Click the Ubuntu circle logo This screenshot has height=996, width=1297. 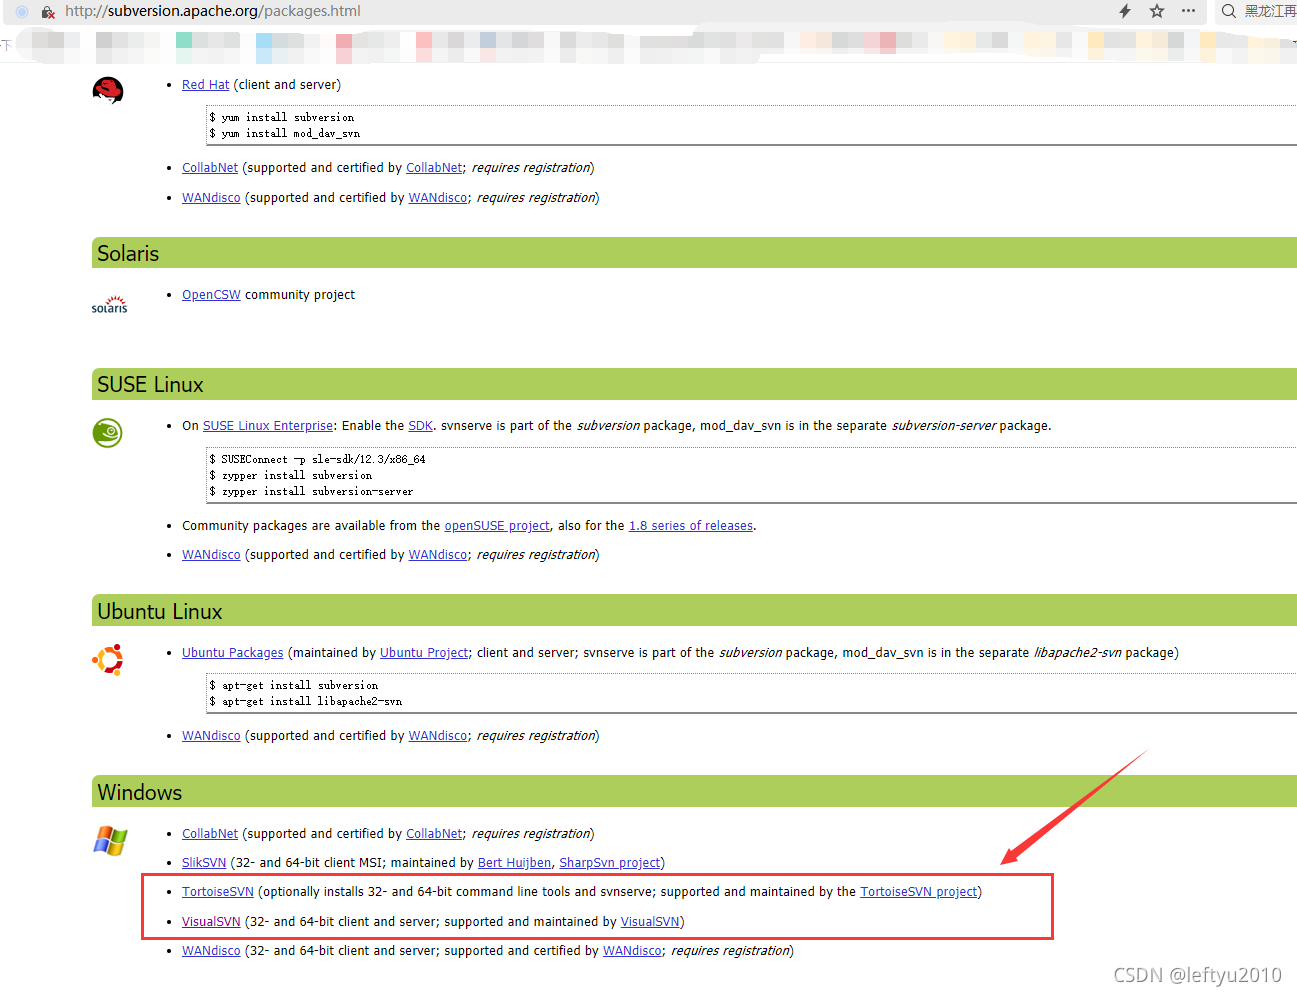107,660
